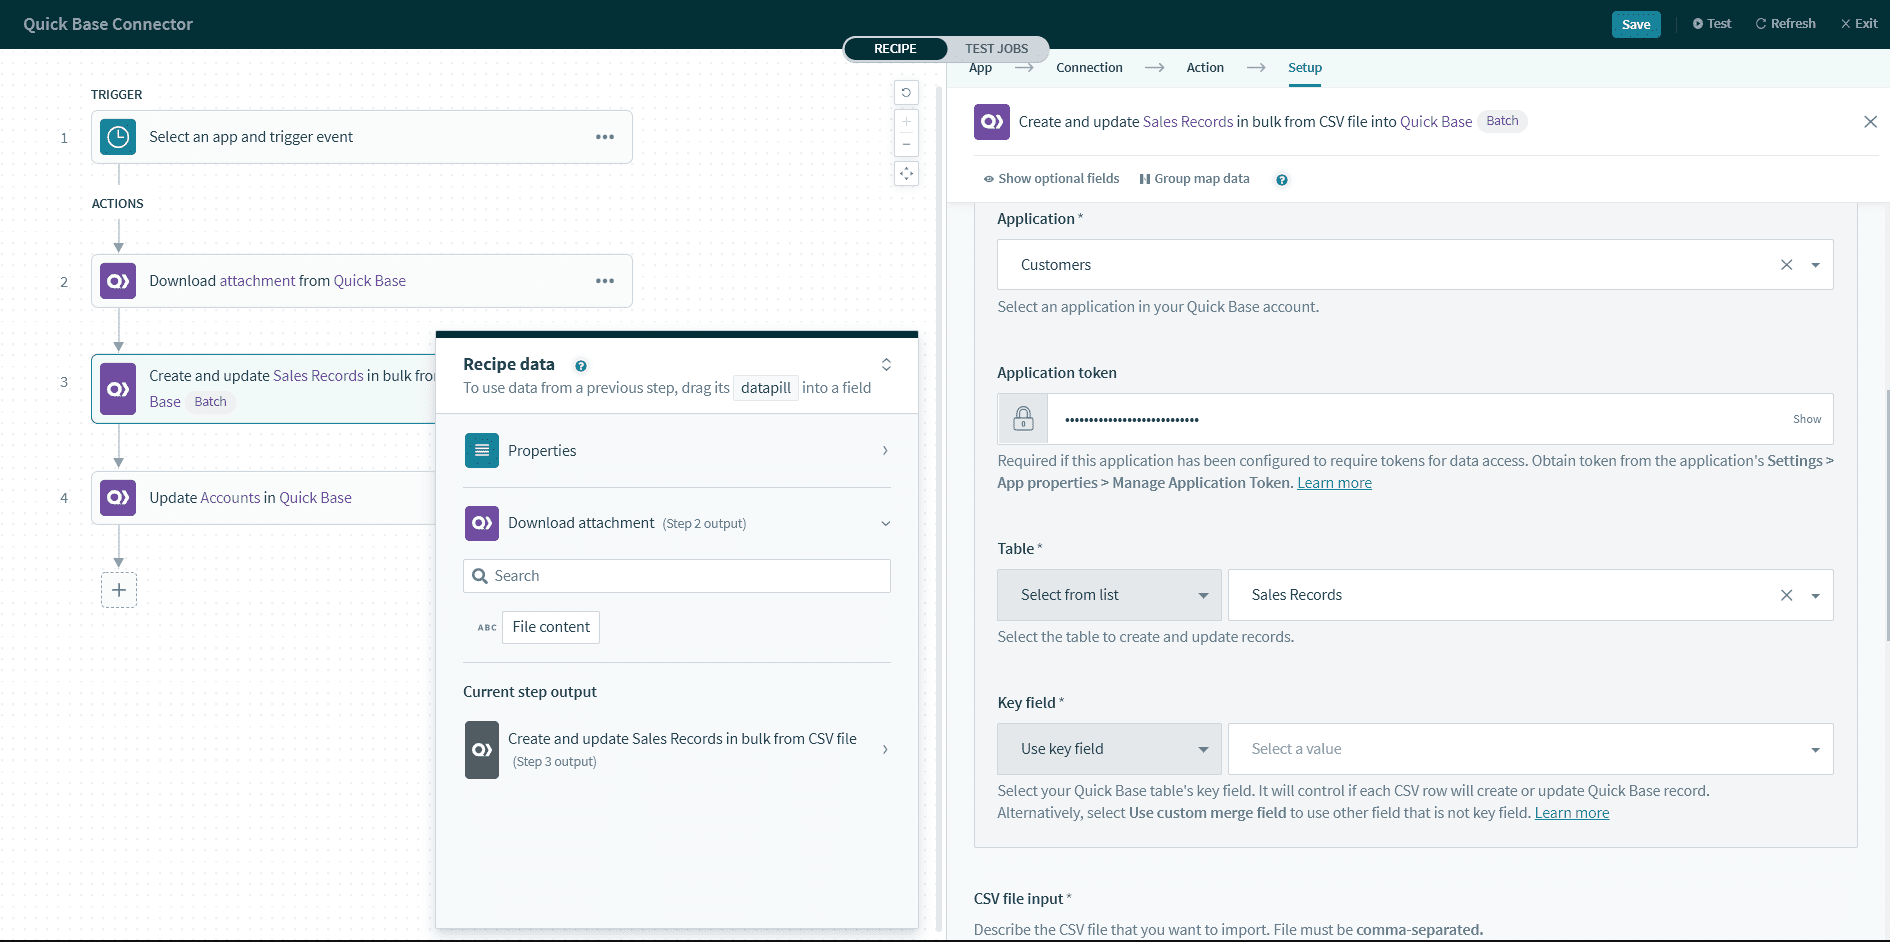Click the Save button
The image size is (1890, 942).
pyautogui.click(x=1635, y=24)
